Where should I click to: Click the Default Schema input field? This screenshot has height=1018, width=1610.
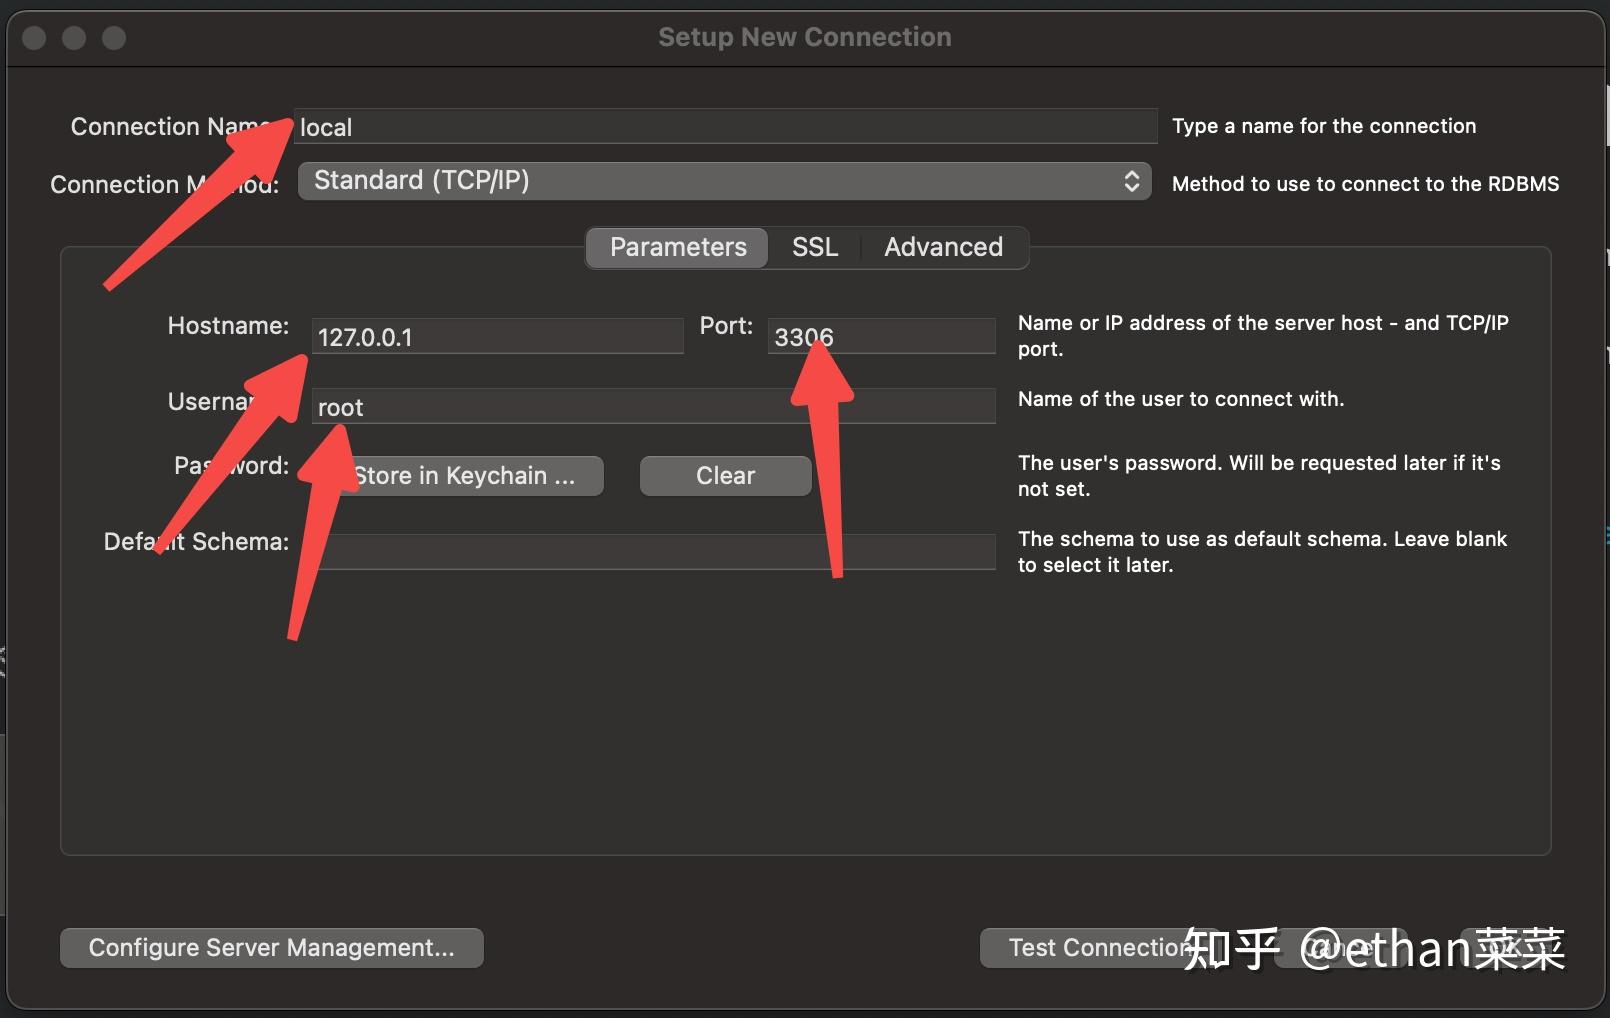point(653,552)
